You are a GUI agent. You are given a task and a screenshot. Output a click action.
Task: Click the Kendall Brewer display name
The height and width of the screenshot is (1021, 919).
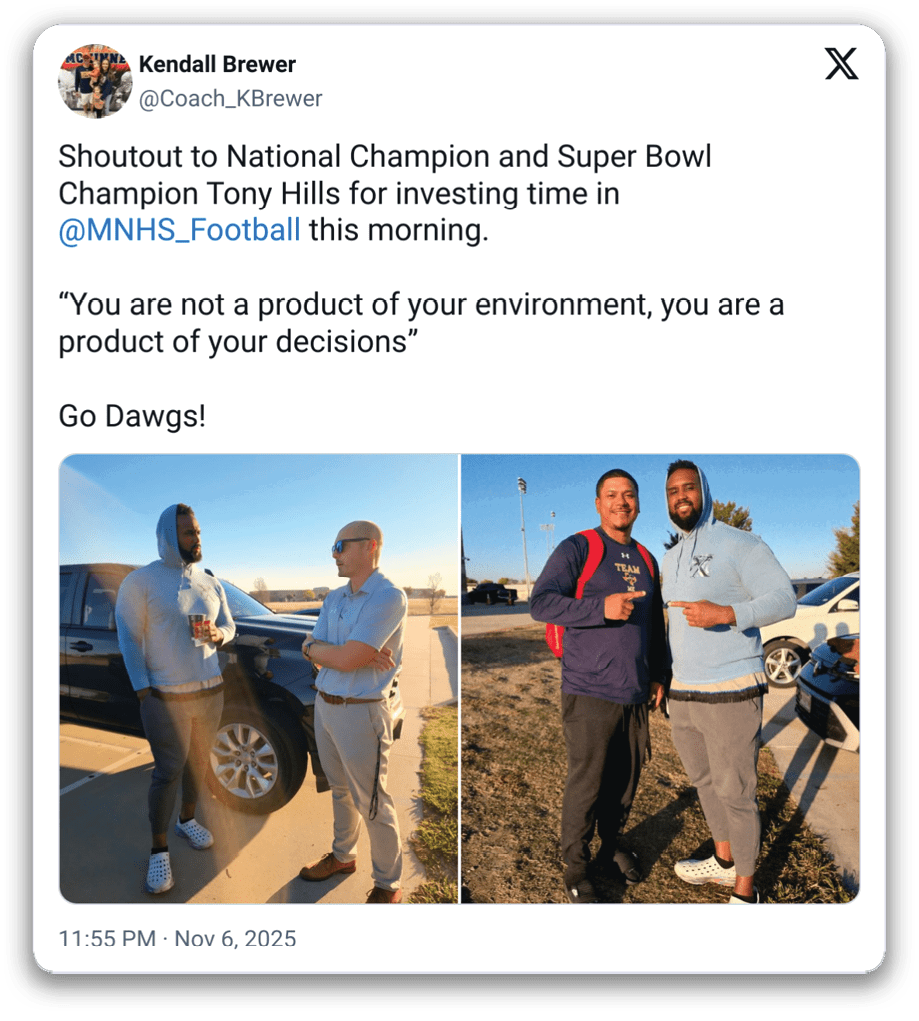[217, 64]
